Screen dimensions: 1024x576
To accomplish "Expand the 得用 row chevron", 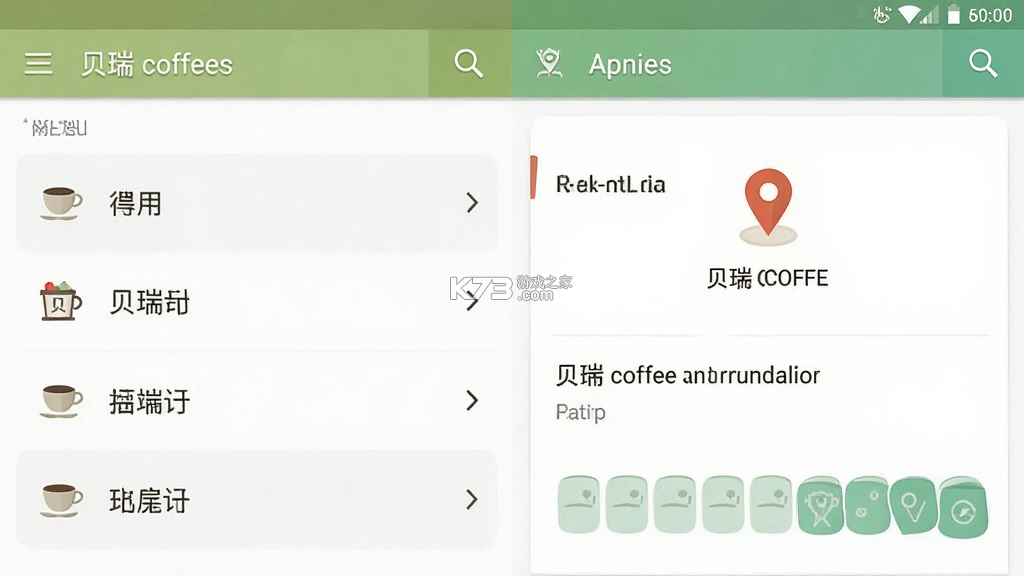I will tap(472, 203).
